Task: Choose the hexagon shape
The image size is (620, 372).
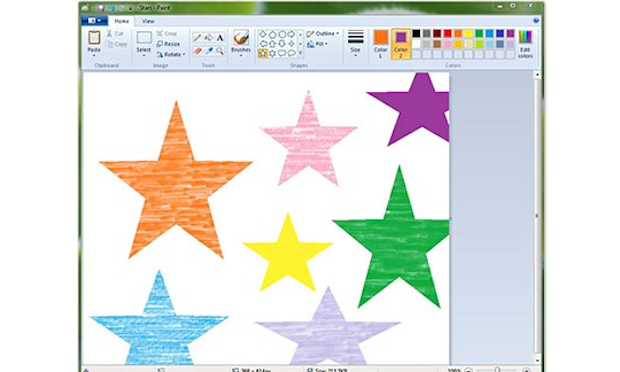Action: click(x=282, y=34)
